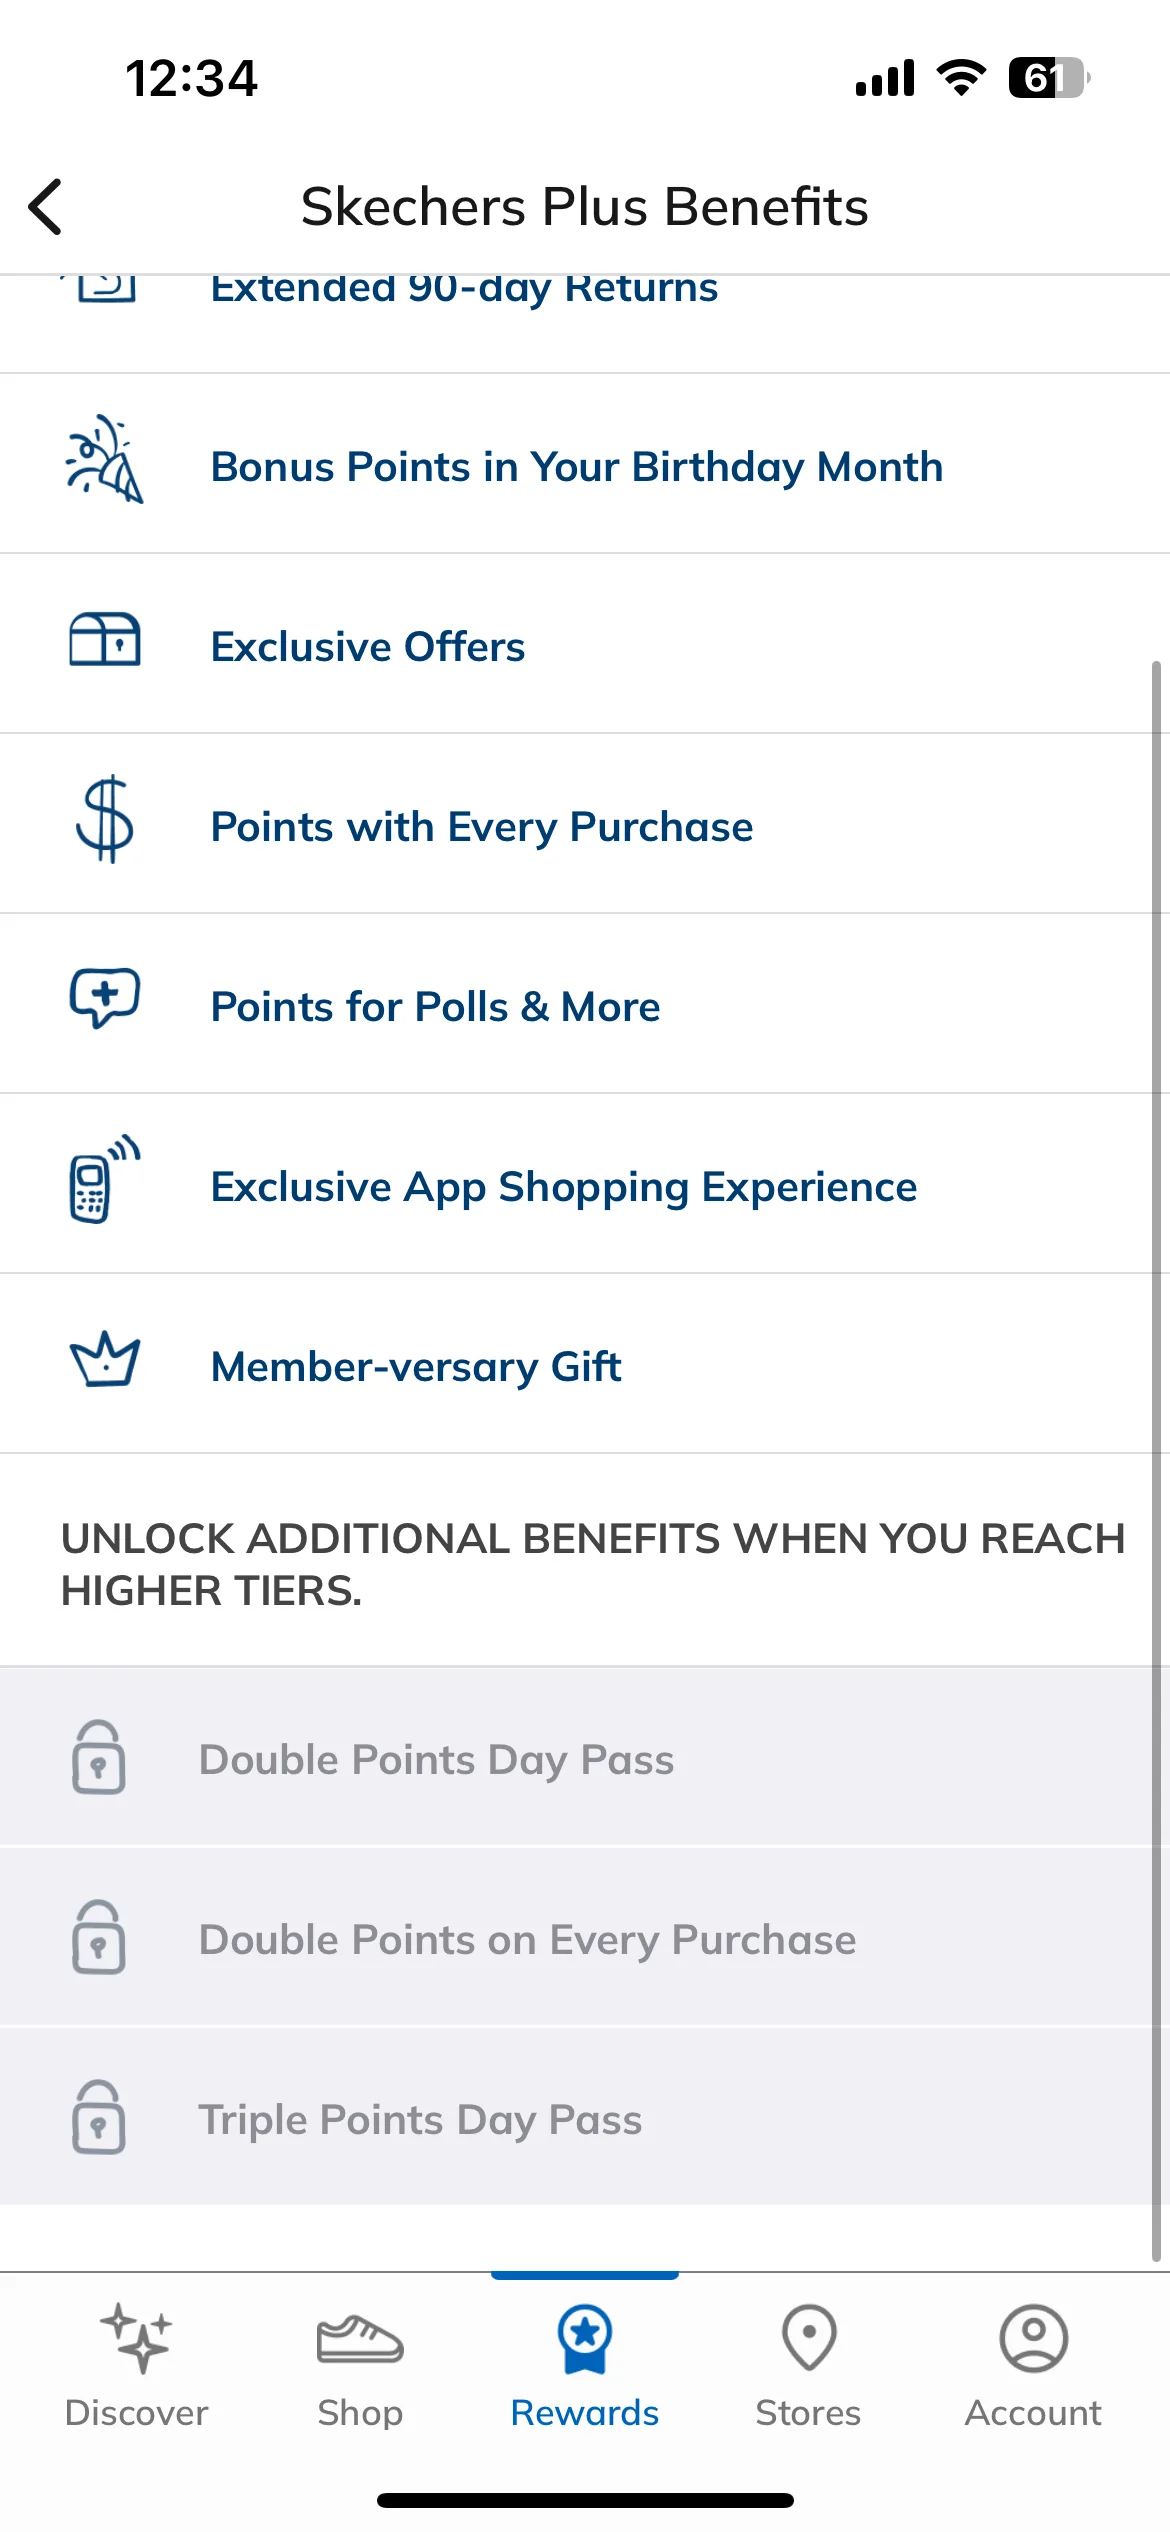
Task: Go to the Stores tab
Action: pyautogui.click(x=808, y=2366)
